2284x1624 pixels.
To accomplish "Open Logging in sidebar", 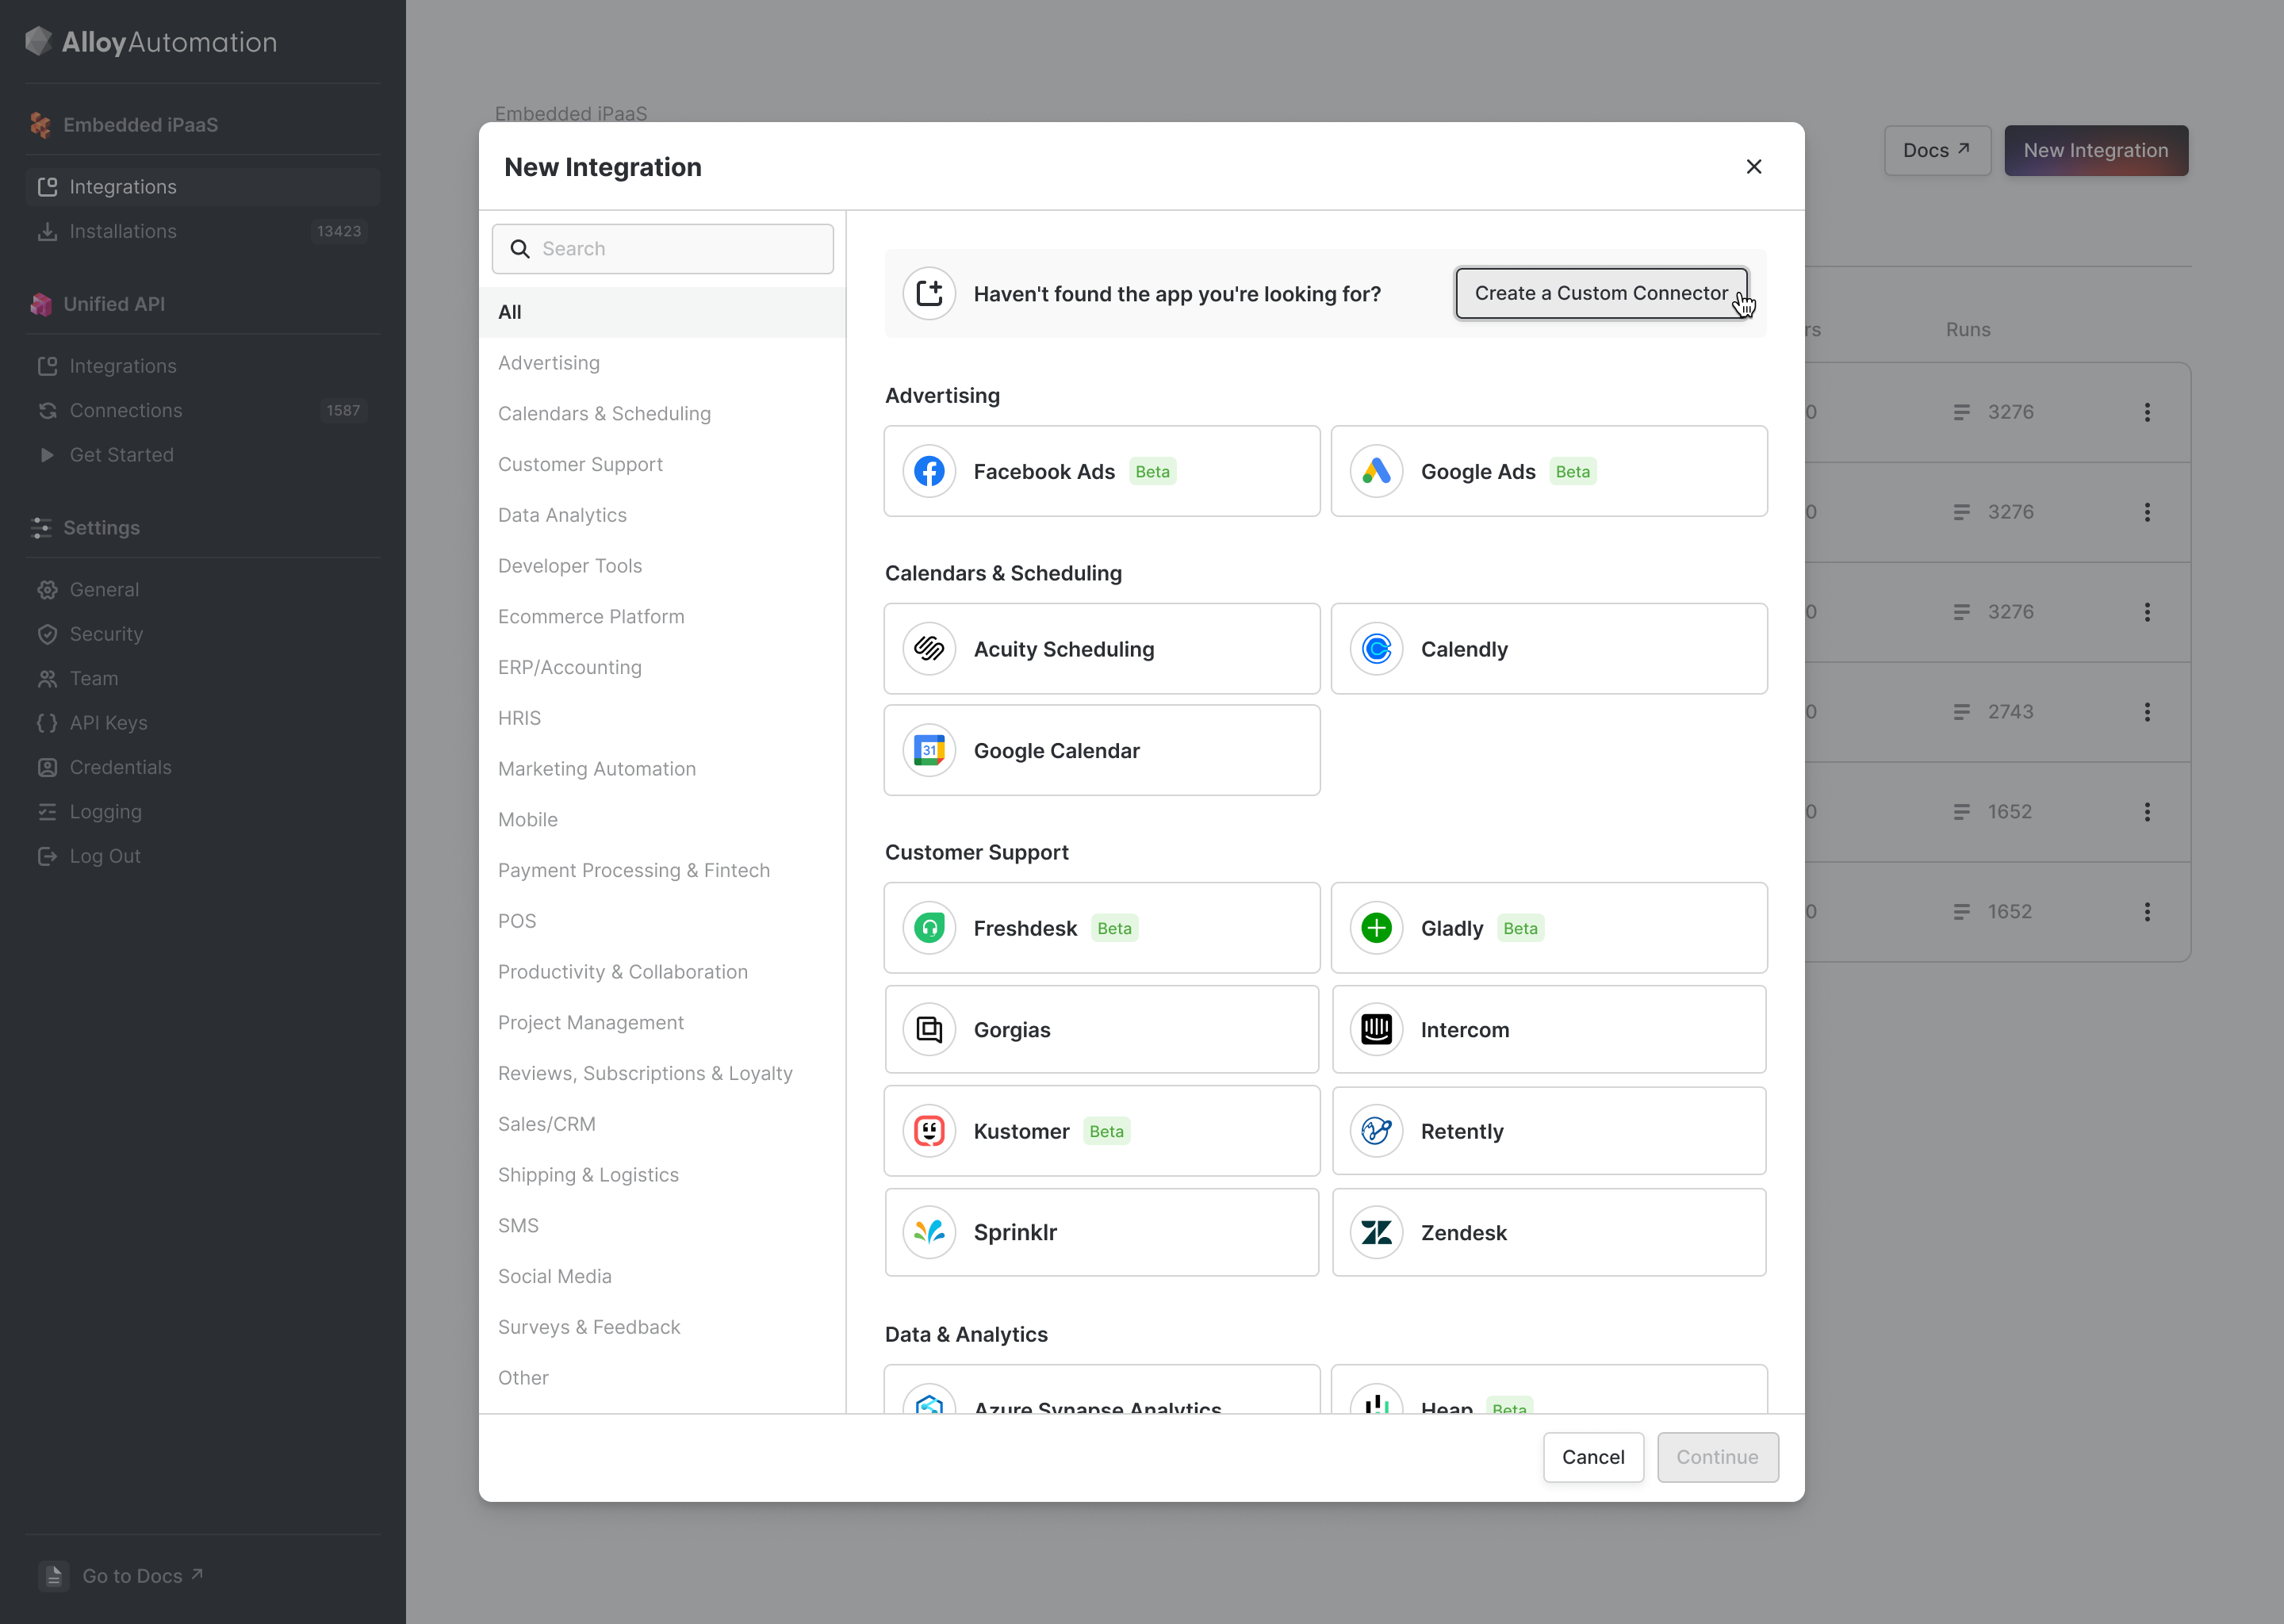I will point(203,812).
